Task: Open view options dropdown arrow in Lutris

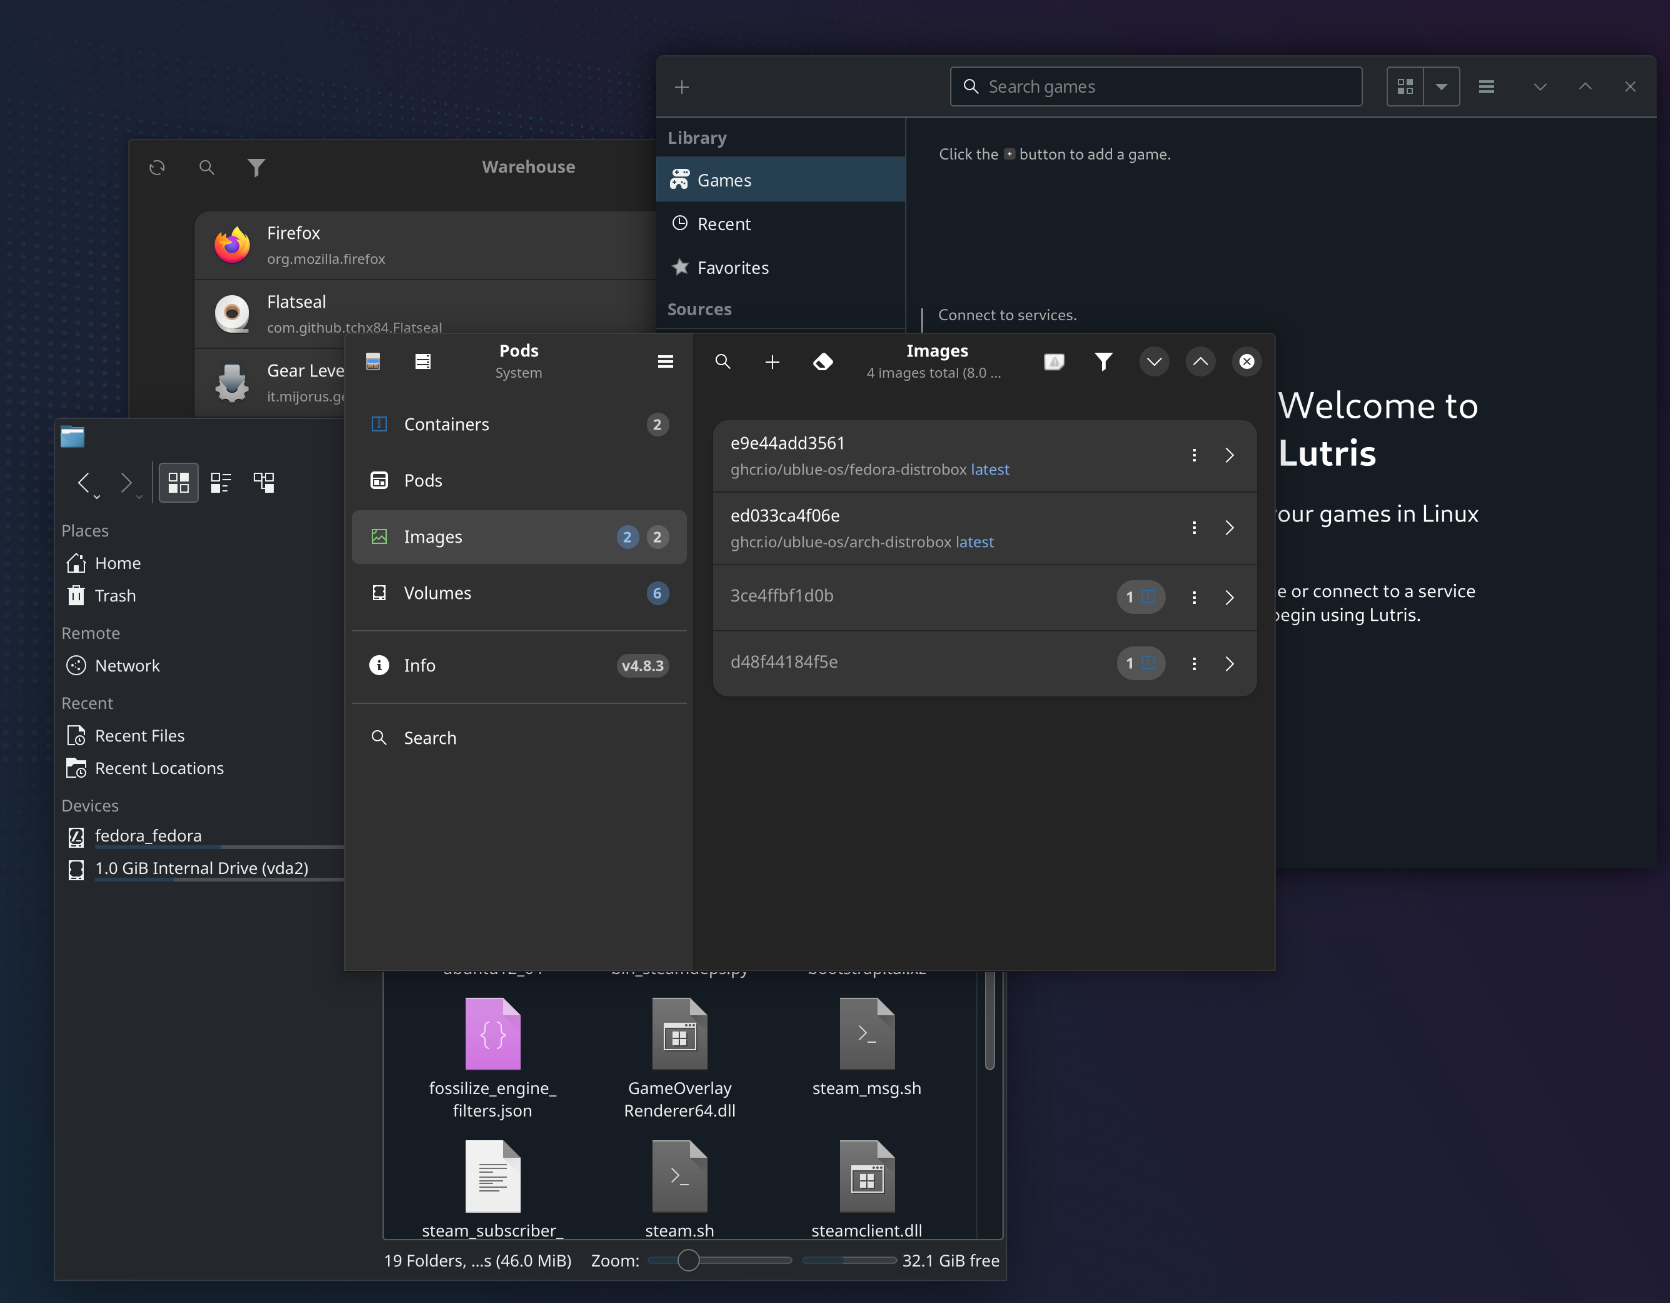Action: point(1442,87)
